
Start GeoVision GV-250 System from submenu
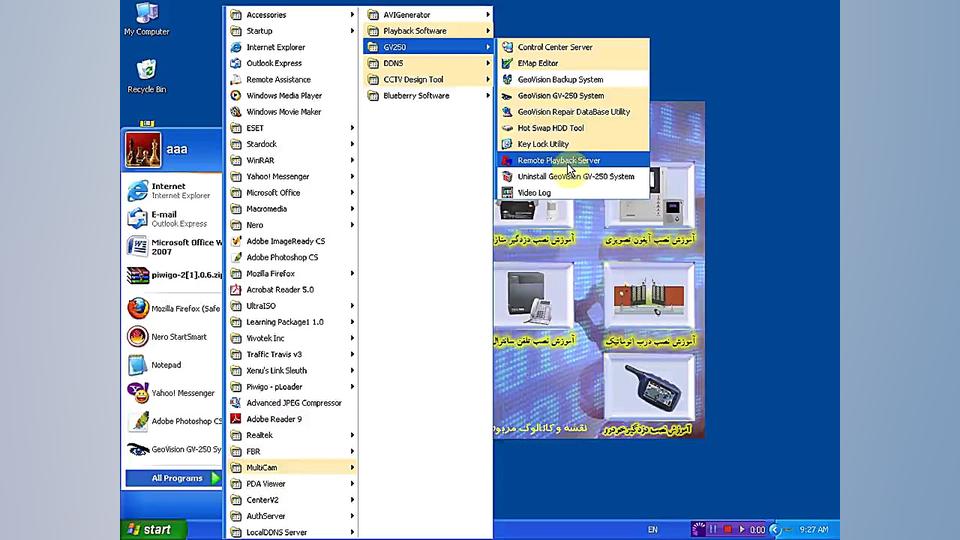coord(573,96)
